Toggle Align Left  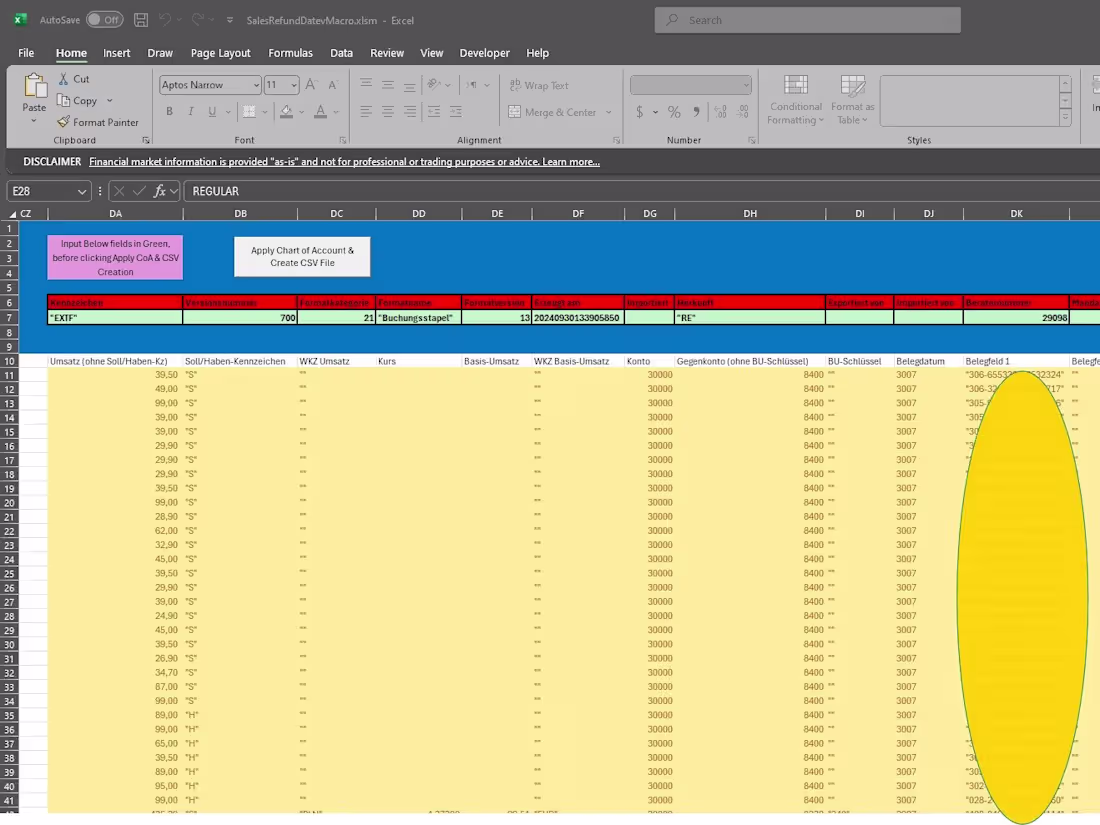pyautogui.click(x=365, y=112)
